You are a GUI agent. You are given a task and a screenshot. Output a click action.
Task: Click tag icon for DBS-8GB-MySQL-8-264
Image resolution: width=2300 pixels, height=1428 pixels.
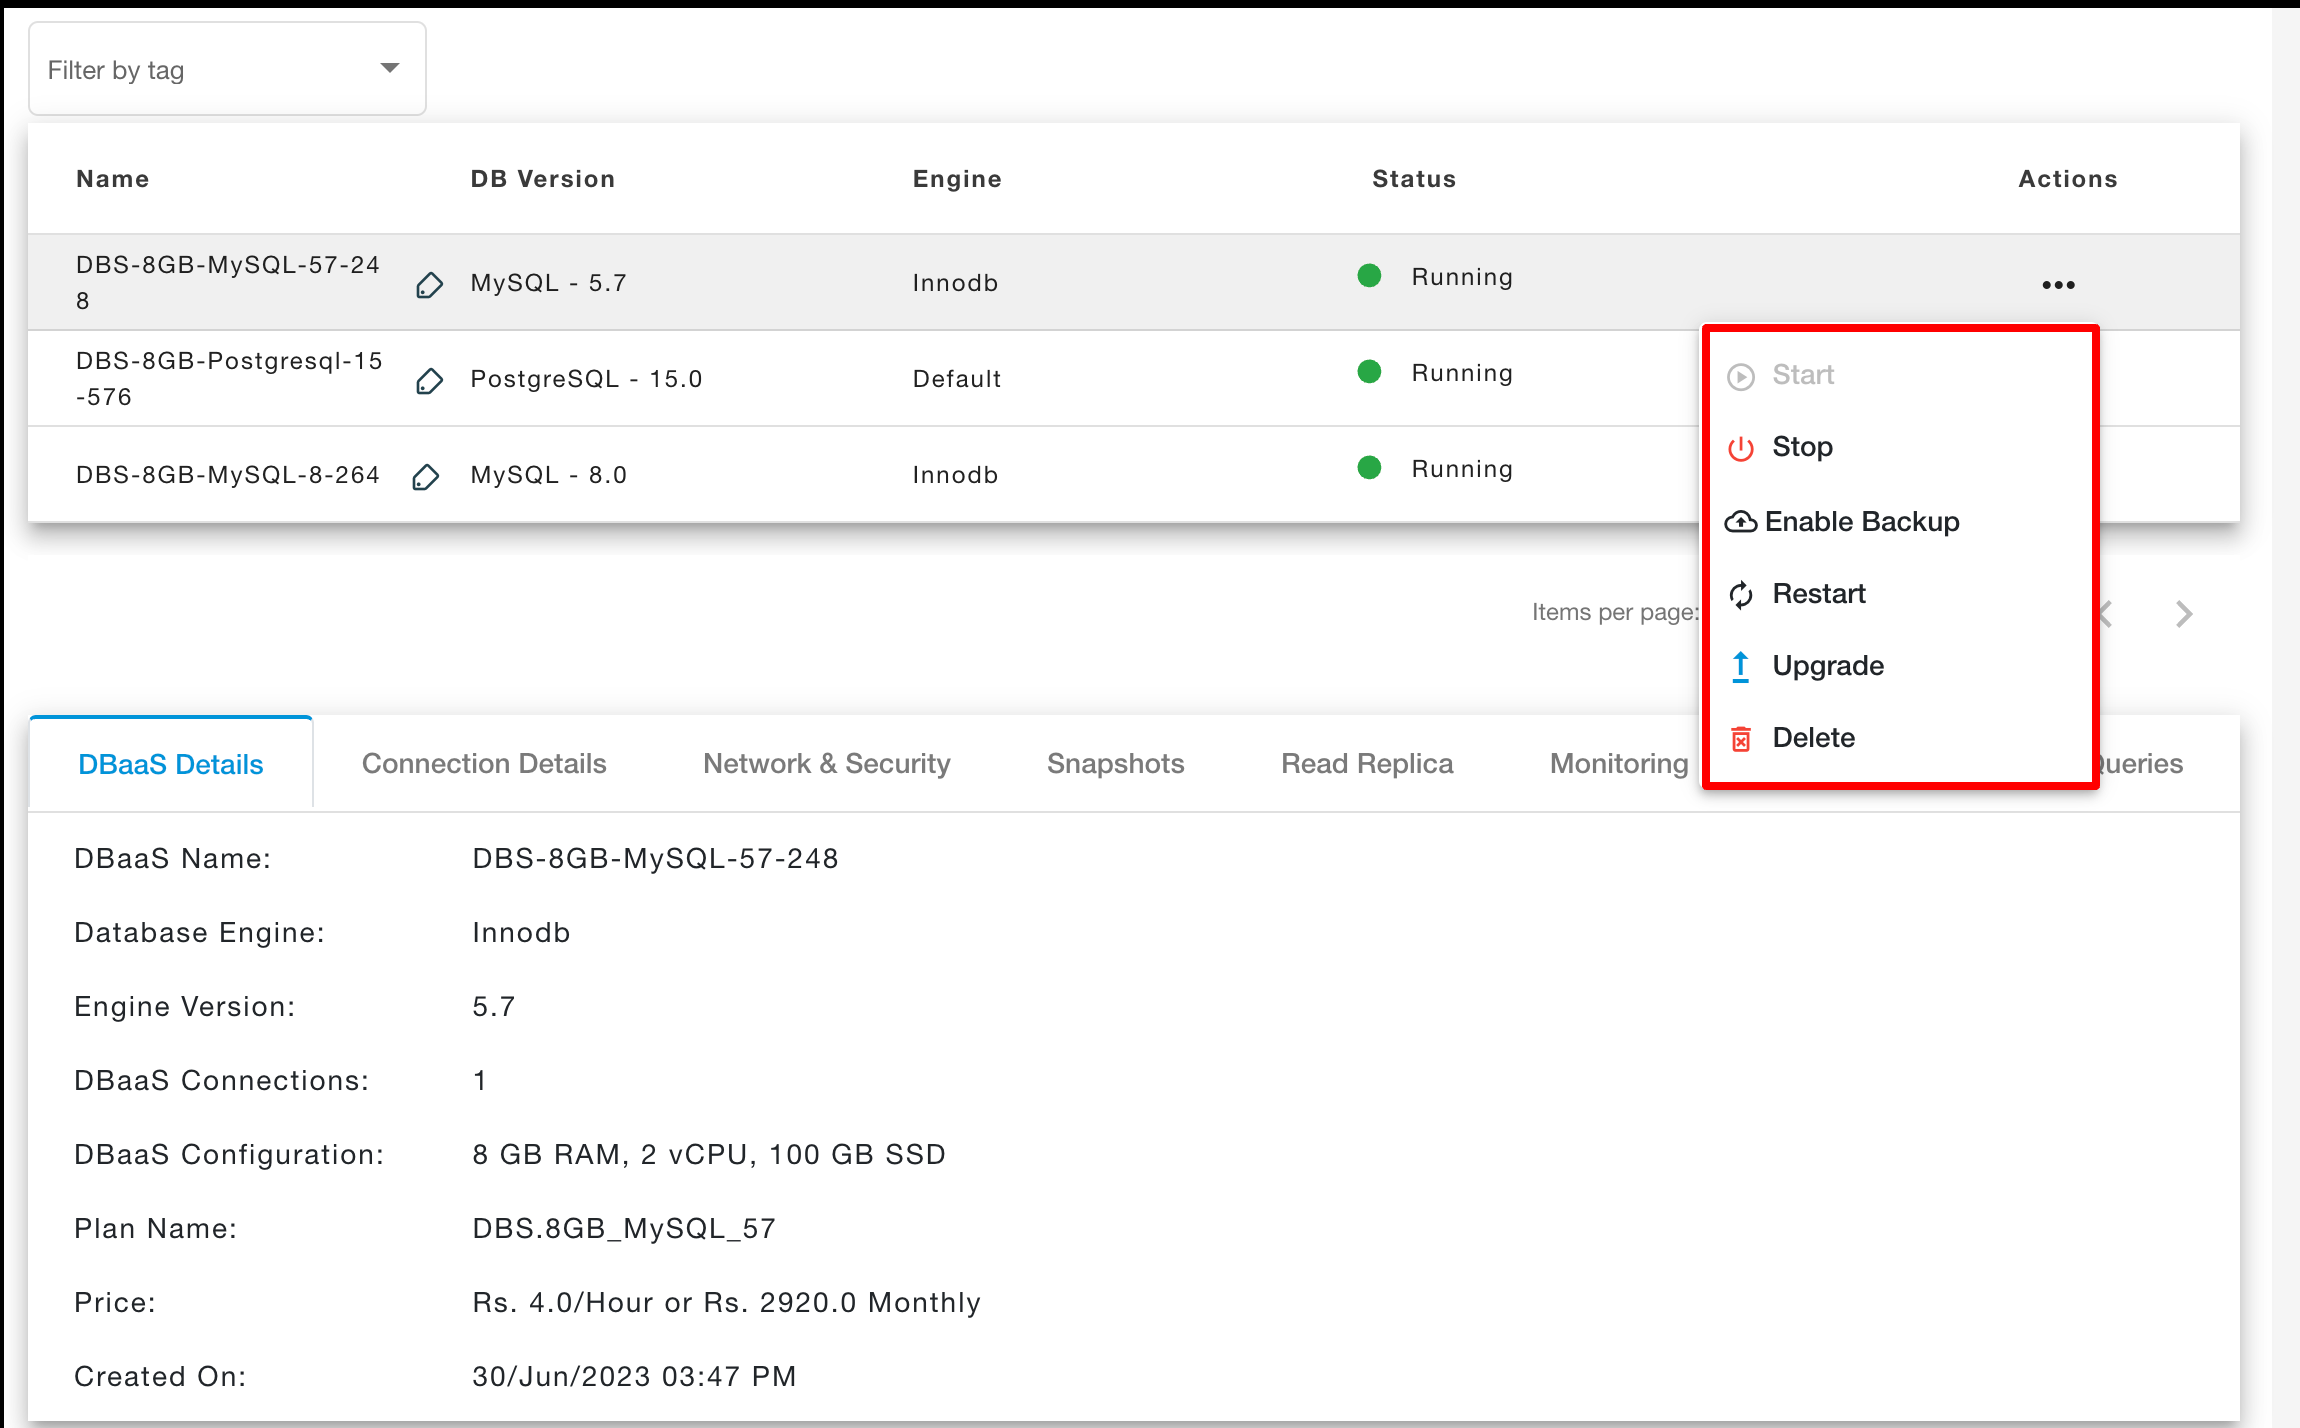coord(425,477)
